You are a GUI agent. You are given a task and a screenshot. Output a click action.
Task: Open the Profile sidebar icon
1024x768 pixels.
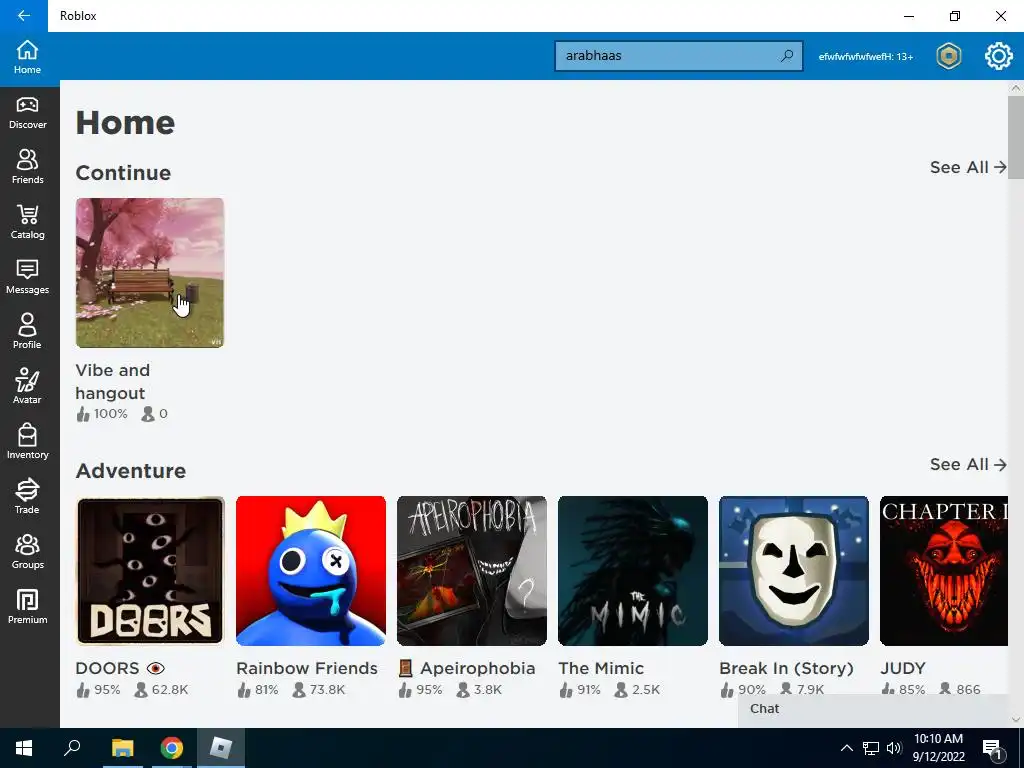pyautogui.click(x=27, y=332)
